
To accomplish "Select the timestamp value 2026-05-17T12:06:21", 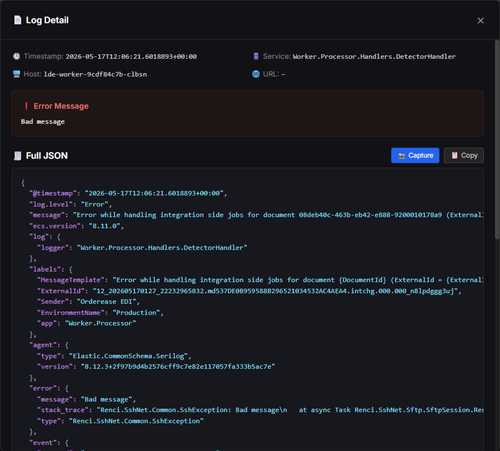I will (x=131, y=57).
